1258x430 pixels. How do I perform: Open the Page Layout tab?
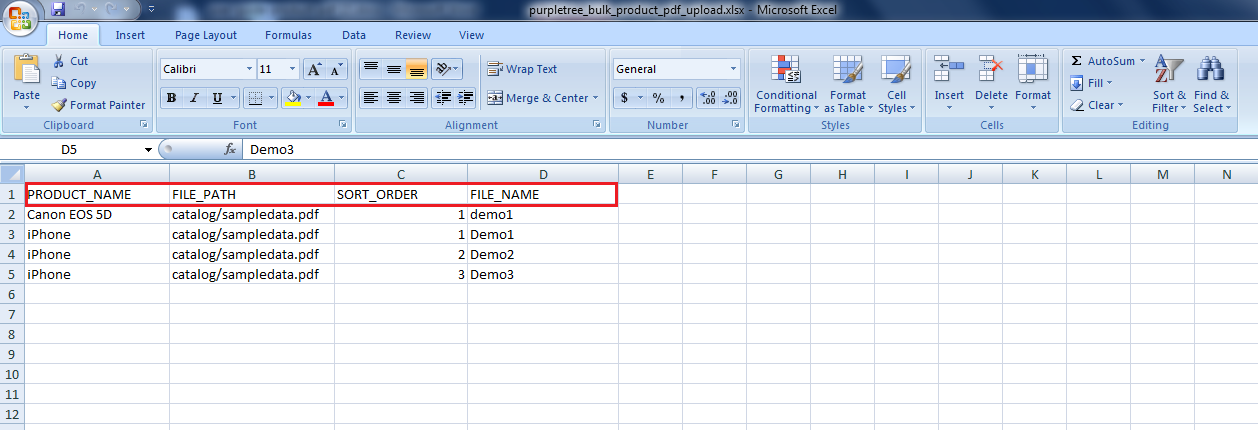[206, 35]
